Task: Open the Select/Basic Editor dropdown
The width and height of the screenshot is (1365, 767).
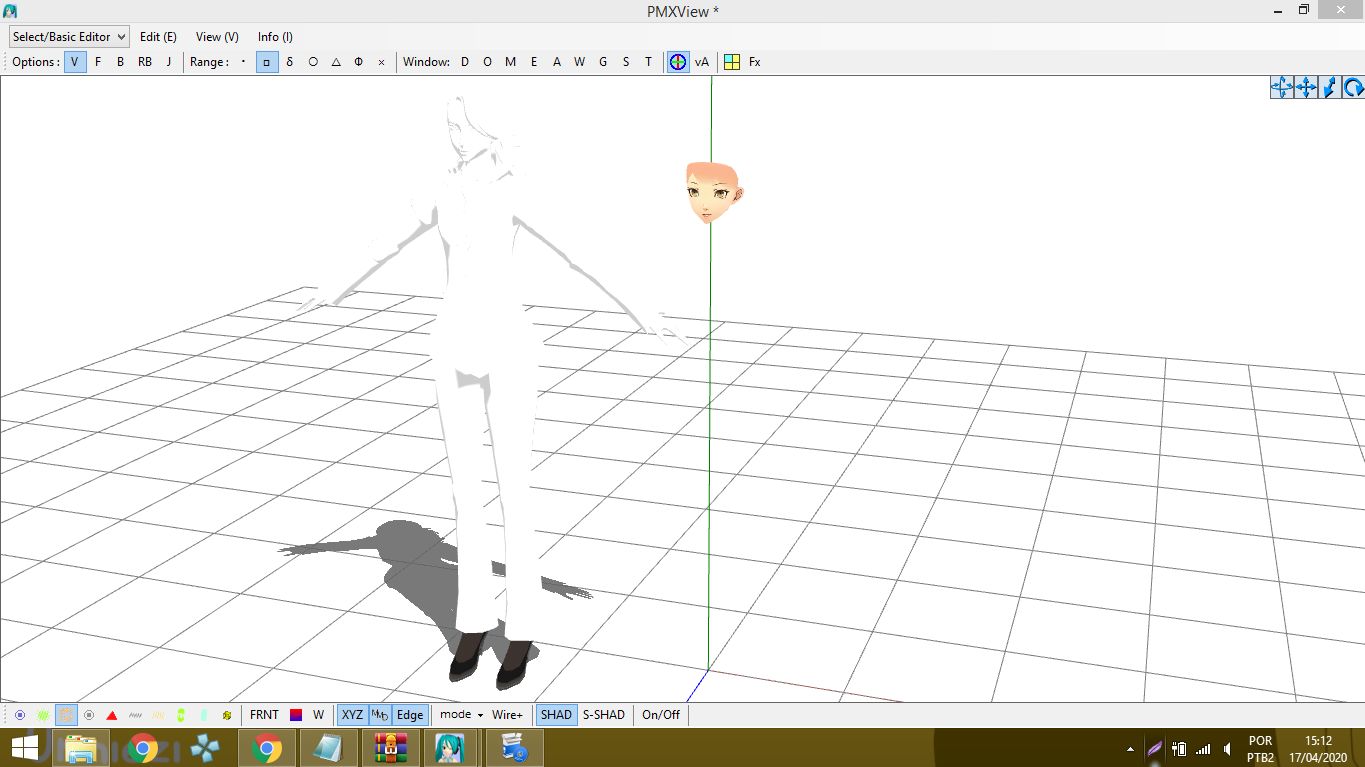Action: point(69,37)
